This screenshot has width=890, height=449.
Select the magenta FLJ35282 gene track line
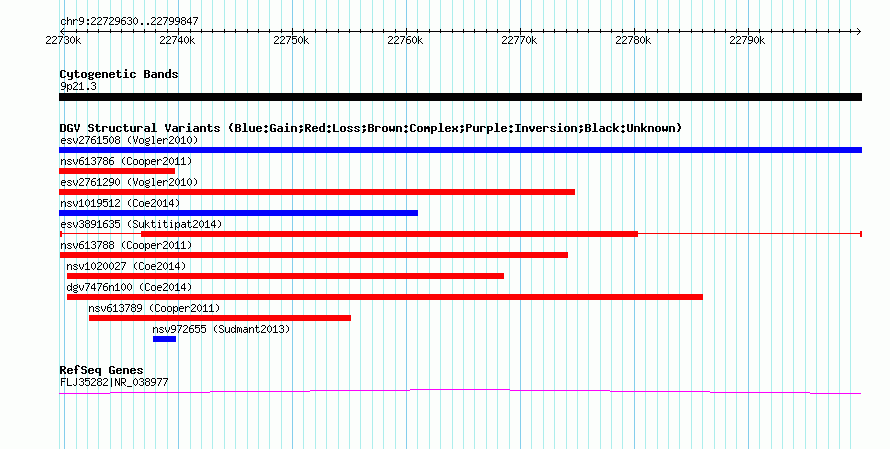tap(460, 391)
